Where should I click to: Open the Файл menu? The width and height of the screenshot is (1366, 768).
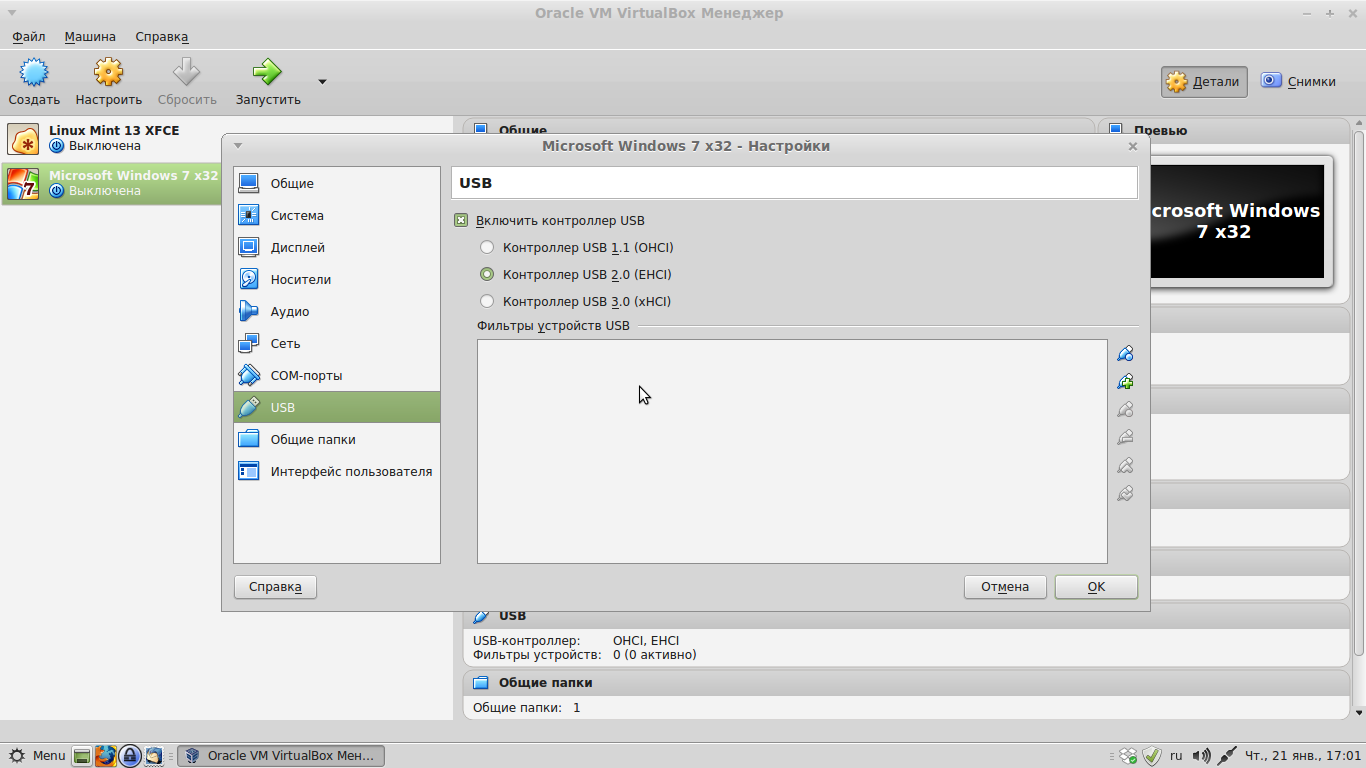pyautogui.click(x=29, y=37)
